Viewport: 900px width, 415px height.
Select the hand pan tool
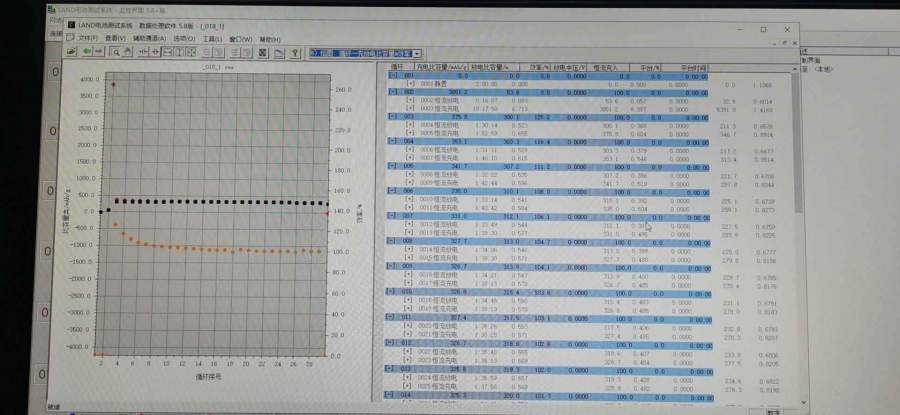click(127, 52)
